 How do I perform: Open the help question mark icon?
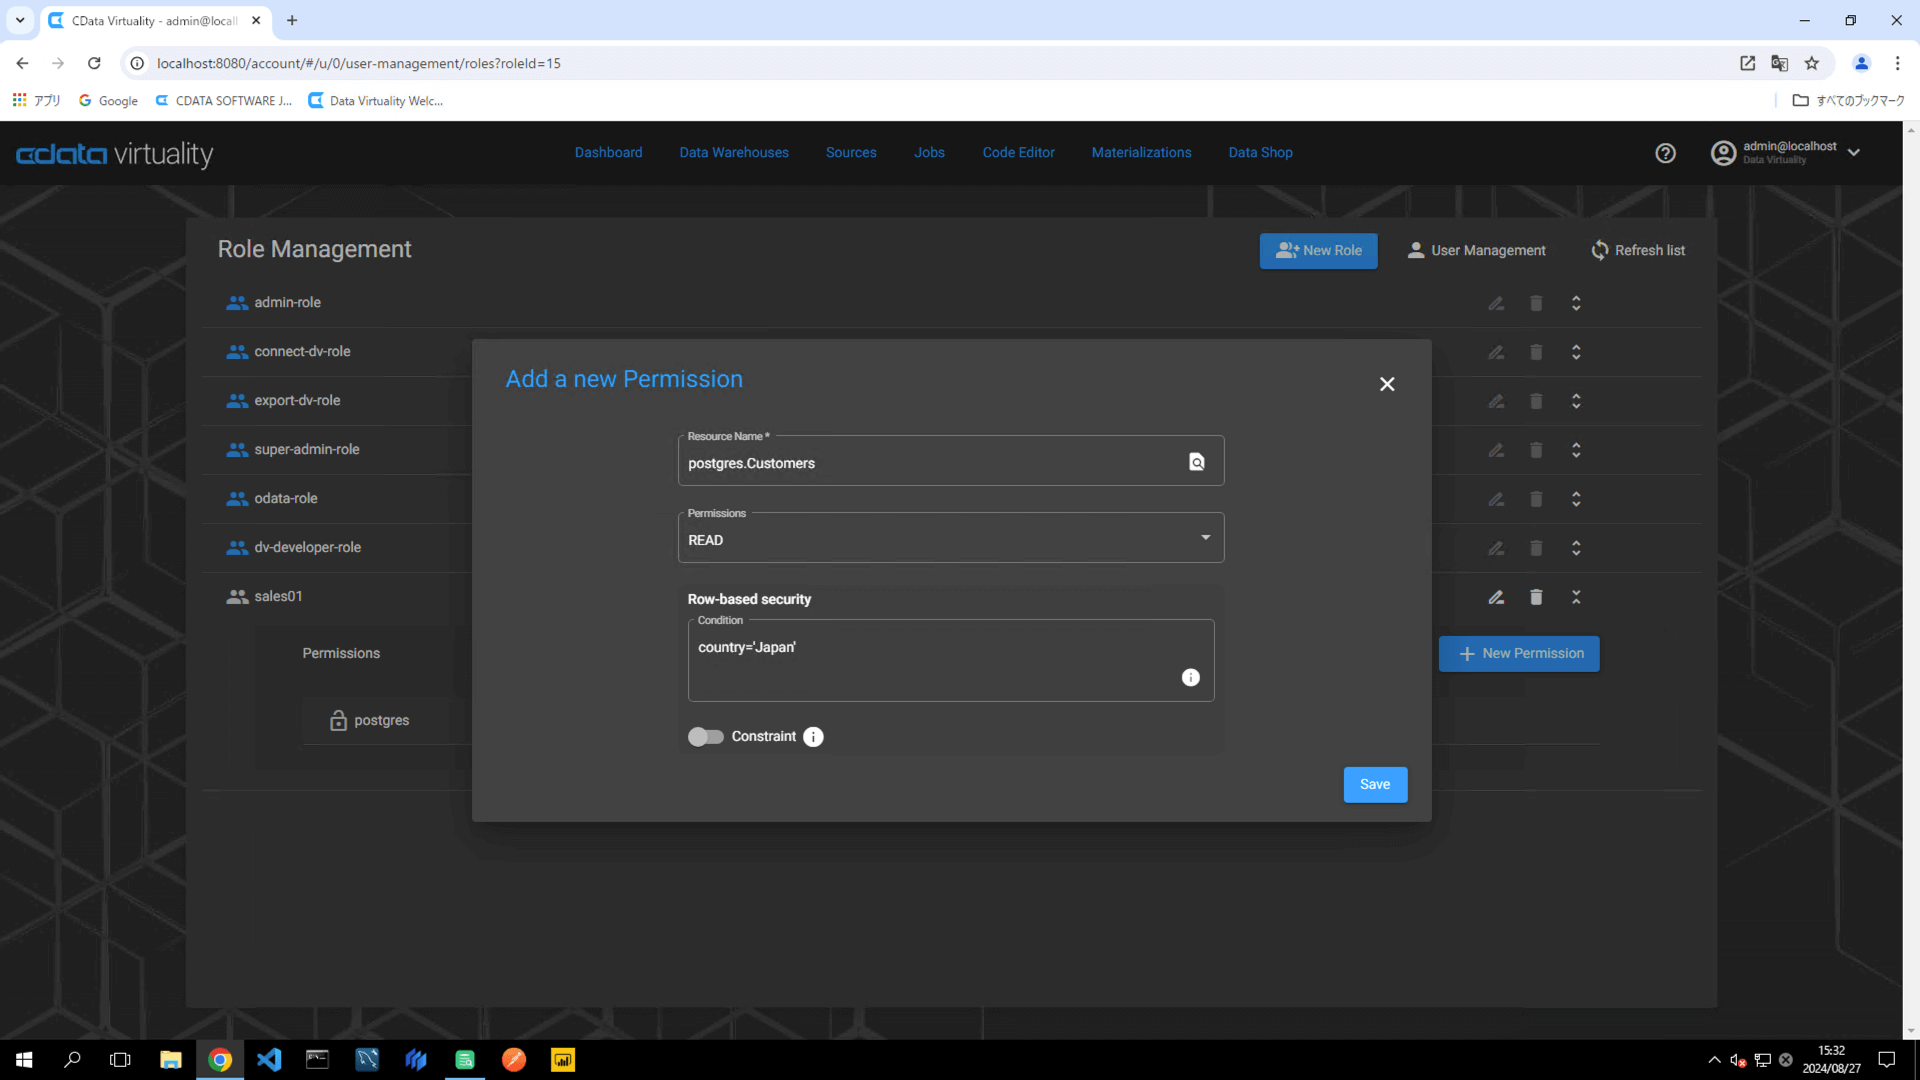[1665, 153]
